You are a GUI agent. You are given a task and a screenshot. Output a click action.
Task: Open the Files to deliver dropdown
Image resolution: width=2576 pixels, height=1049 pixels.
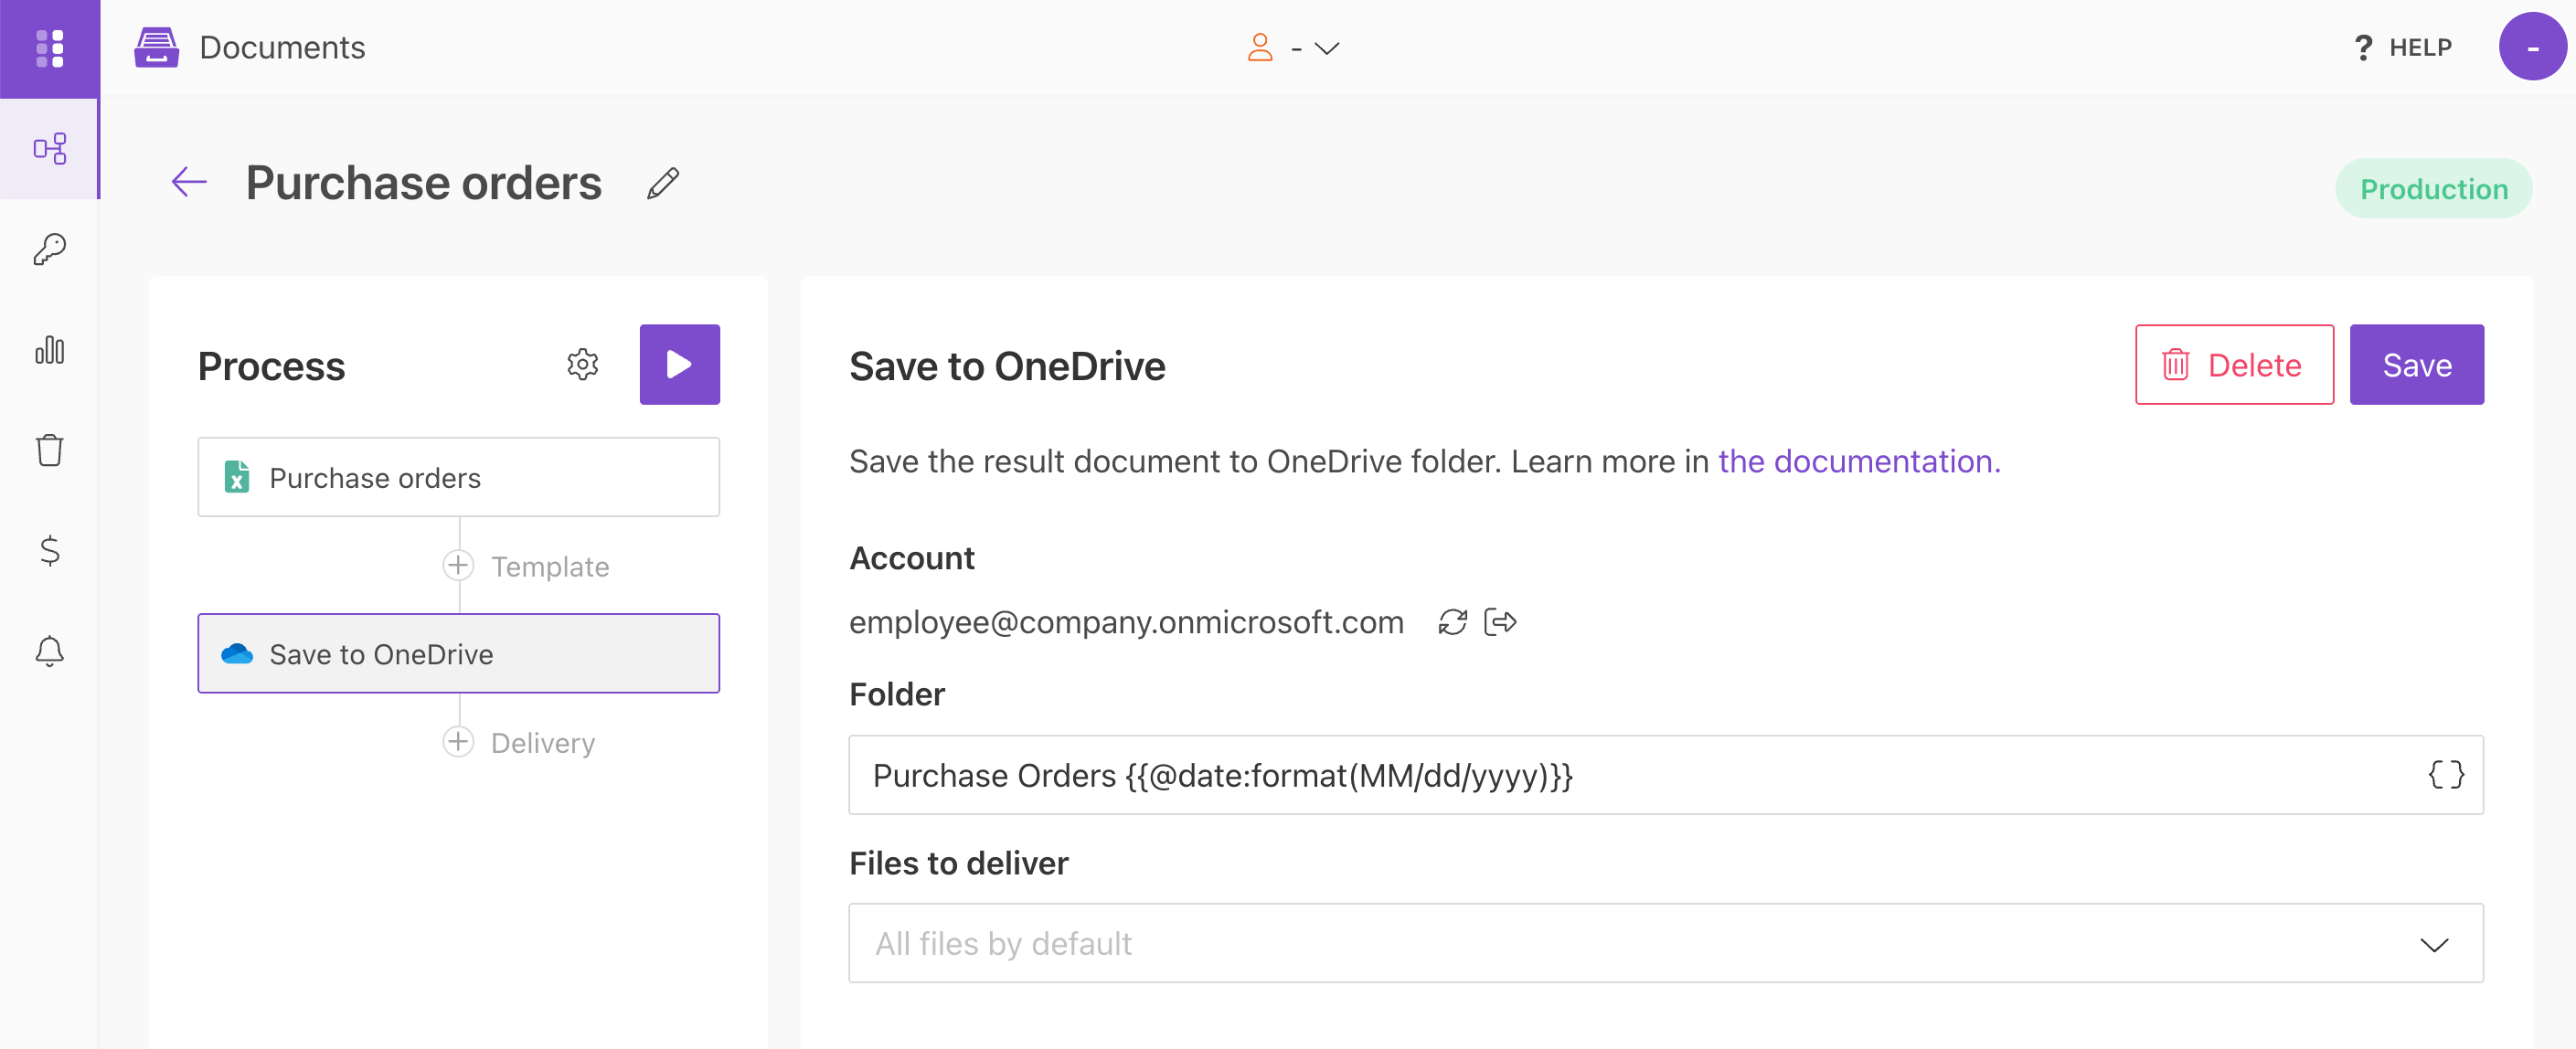pyautogui.click(x=1666, y=943)
